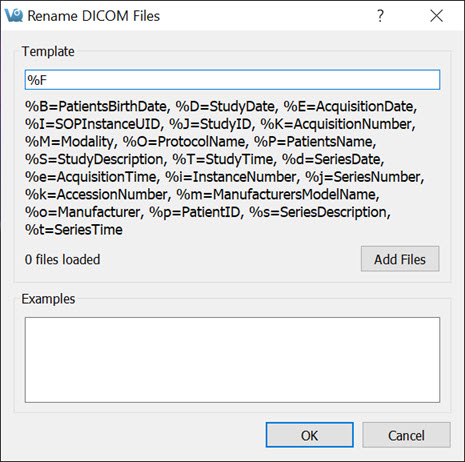Image resolution: width=465 pixels, height=462 pixels.
Task: Click inside the Examples list box
Action: [232, 360]
